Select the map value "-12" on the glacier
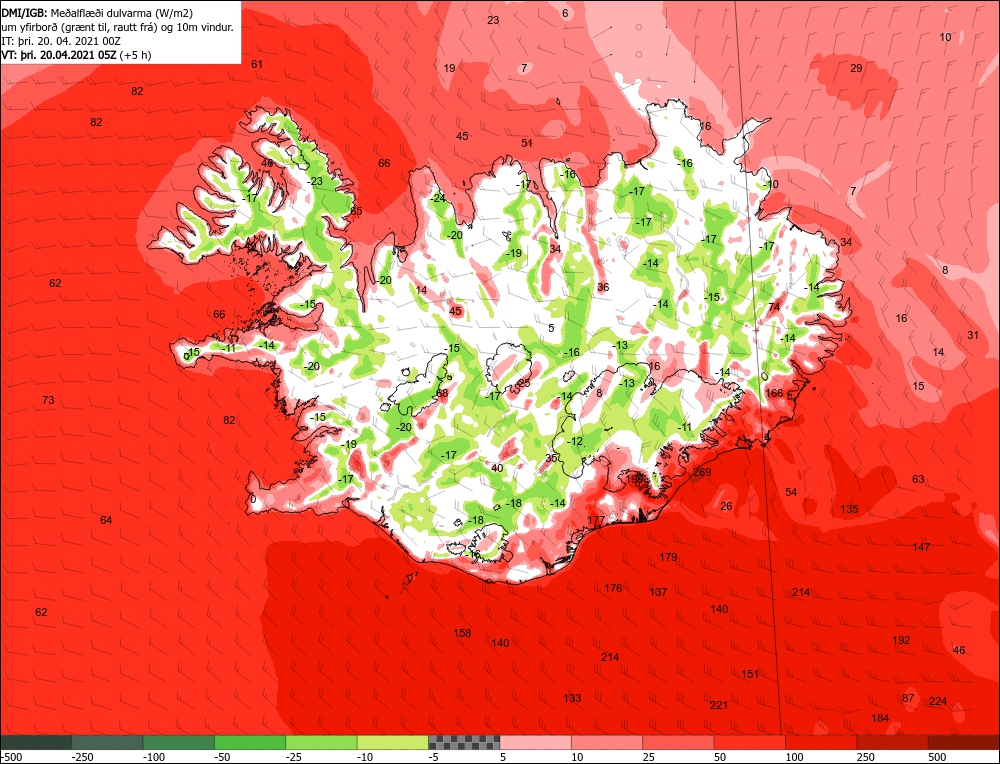Screen dimensions: 1000x764 point(575,441)
